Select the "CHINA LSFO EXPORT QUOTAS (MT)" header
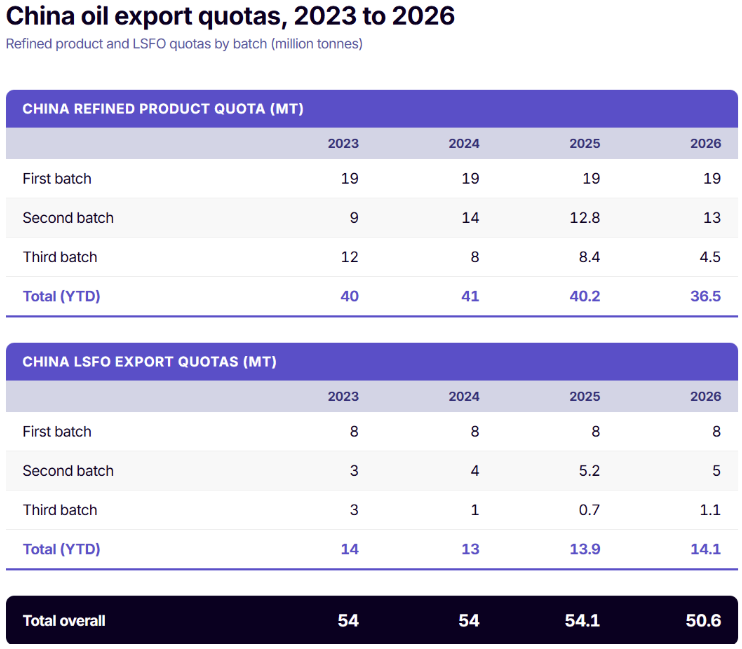This screenshot has width=742, height=649. tap(150, 362)
